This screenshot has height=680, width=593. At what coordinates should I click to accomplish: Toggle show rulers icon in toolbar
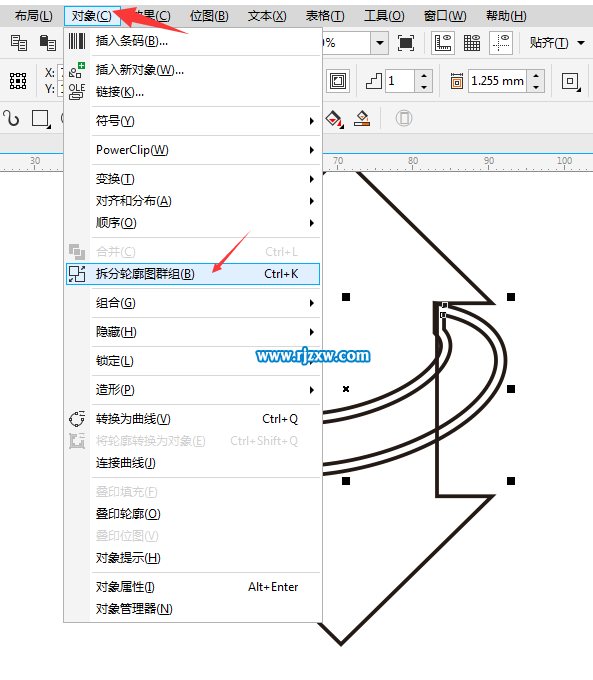click(443, 43)
